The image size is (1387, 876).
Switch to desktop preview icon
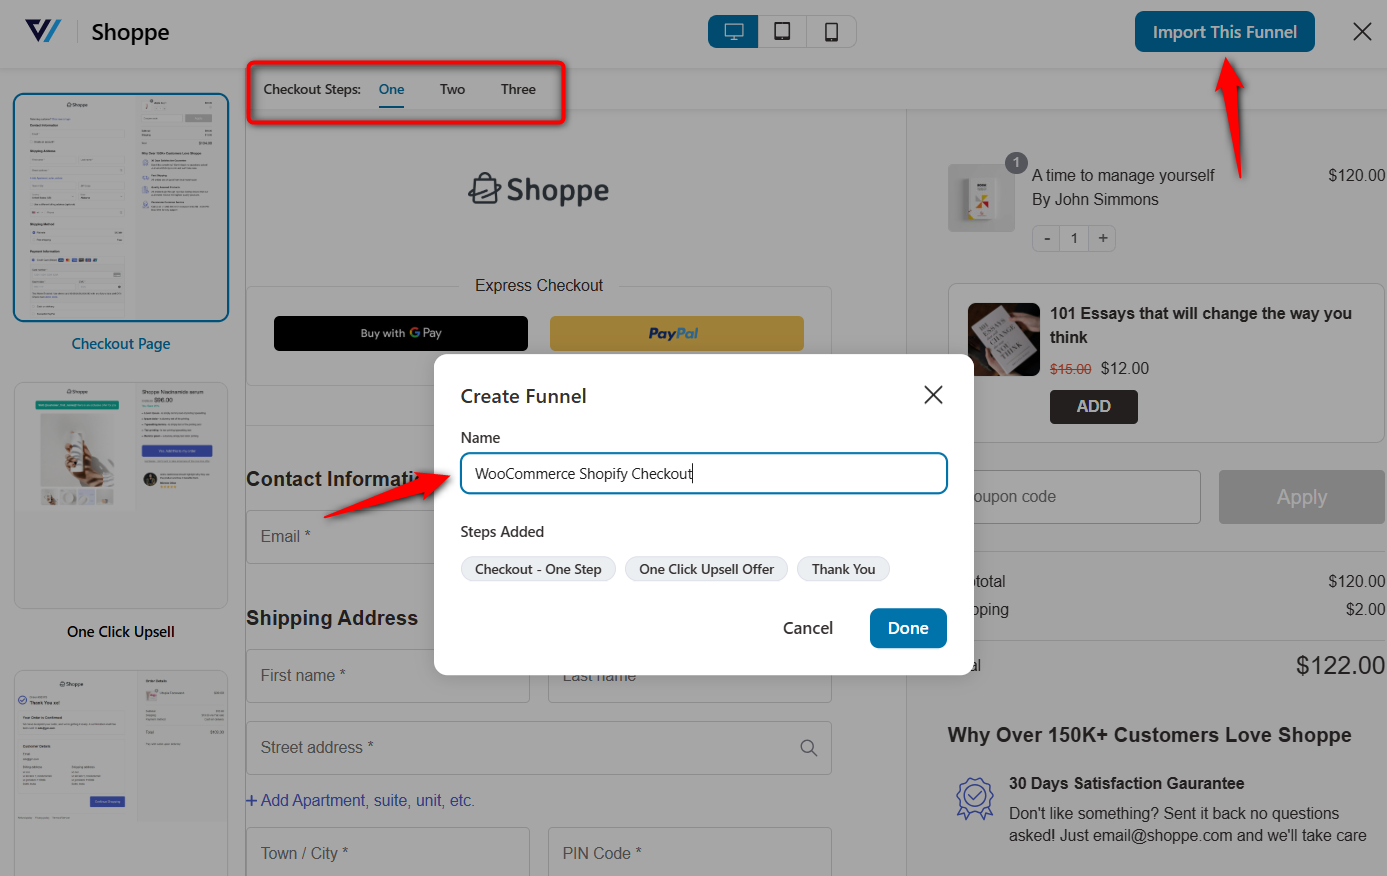[733, 32]
